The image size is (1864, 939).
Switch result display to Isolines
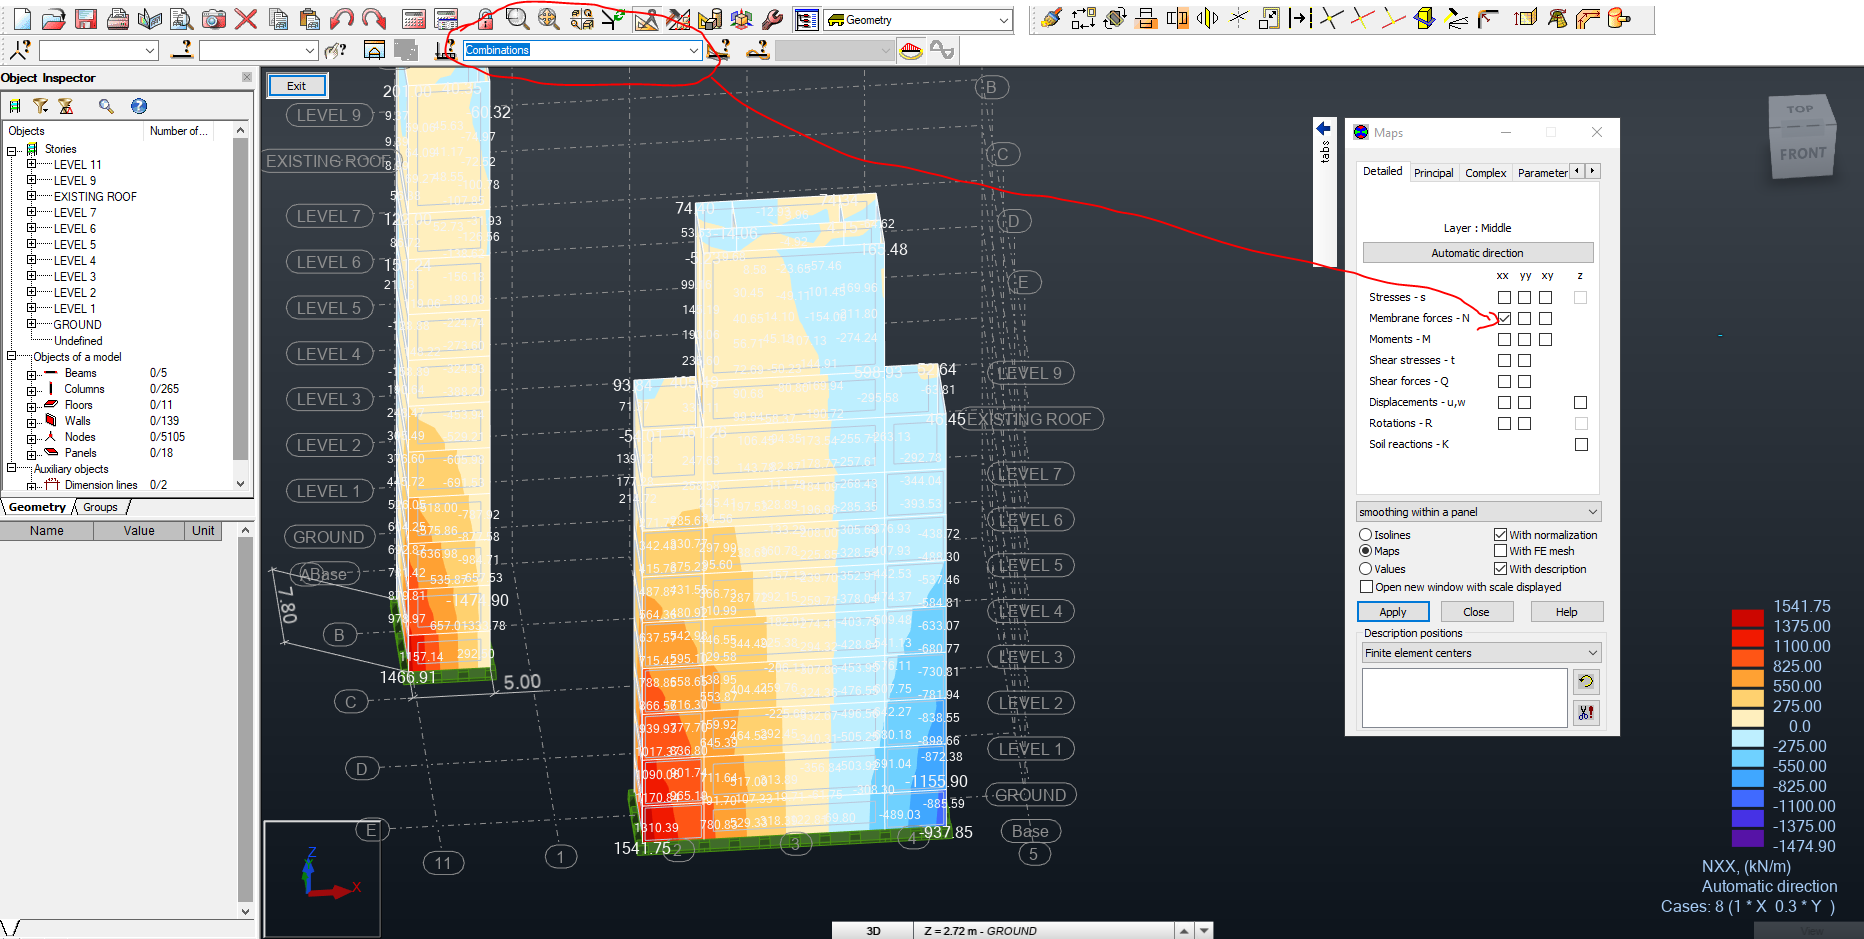pos(1366,534)
